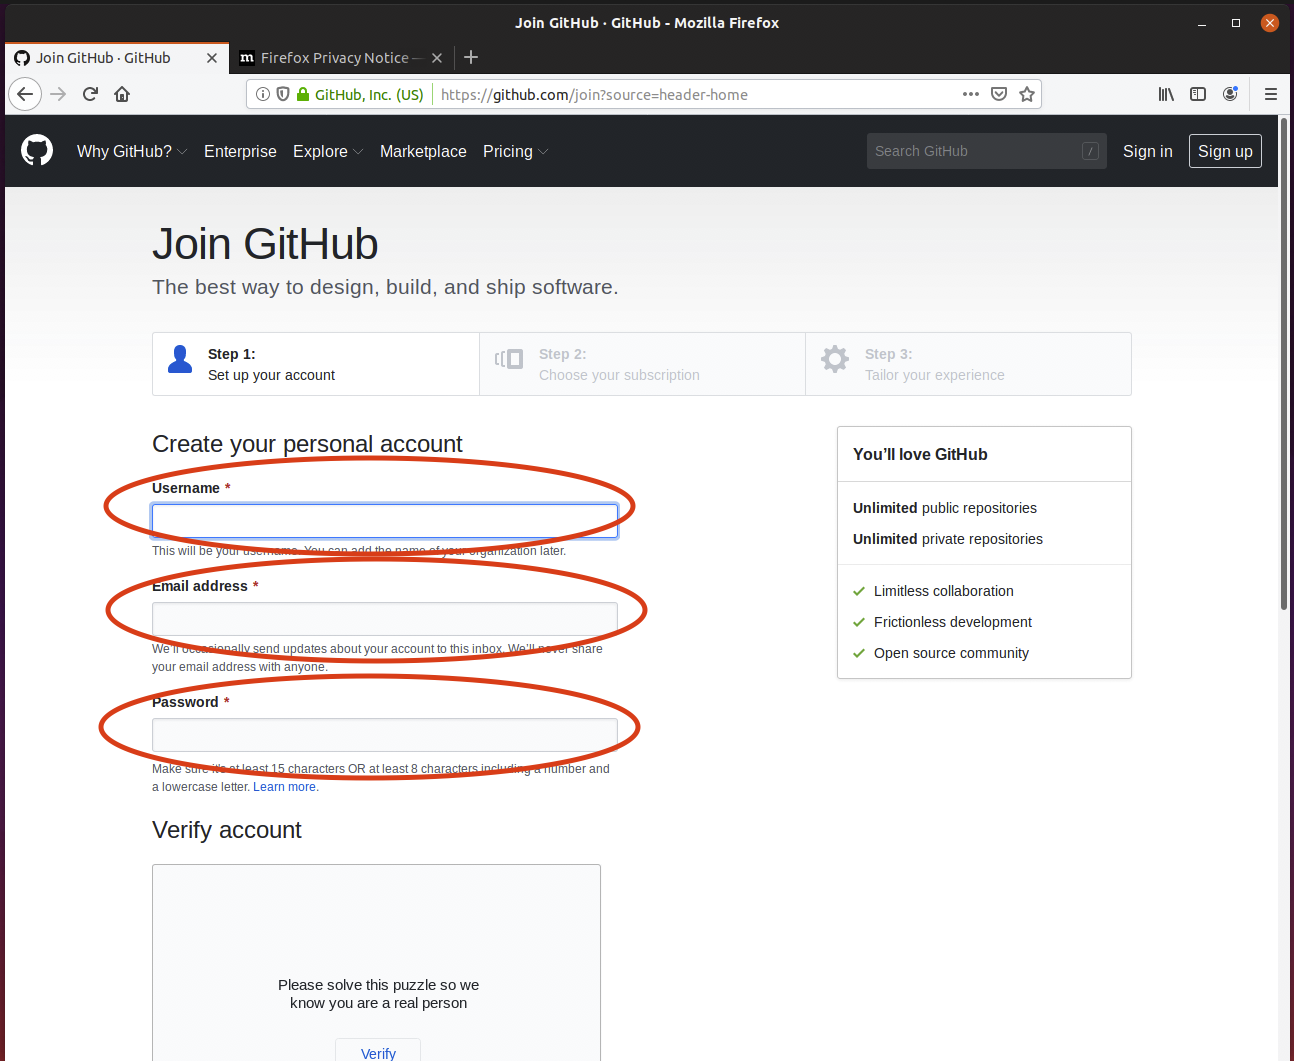Toggle the Firefox sidebar icon

[1198, 94]
